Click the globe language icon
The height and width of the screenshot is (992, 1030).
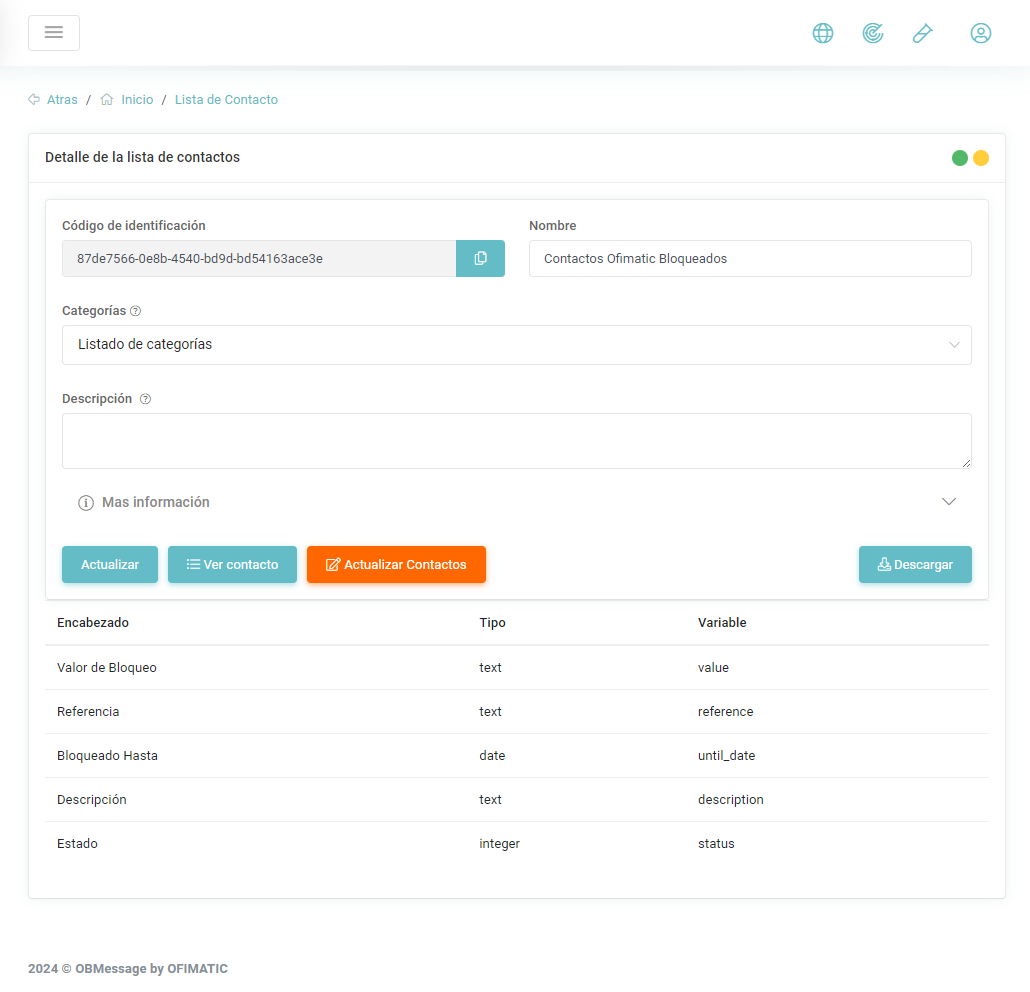(823, 33)
